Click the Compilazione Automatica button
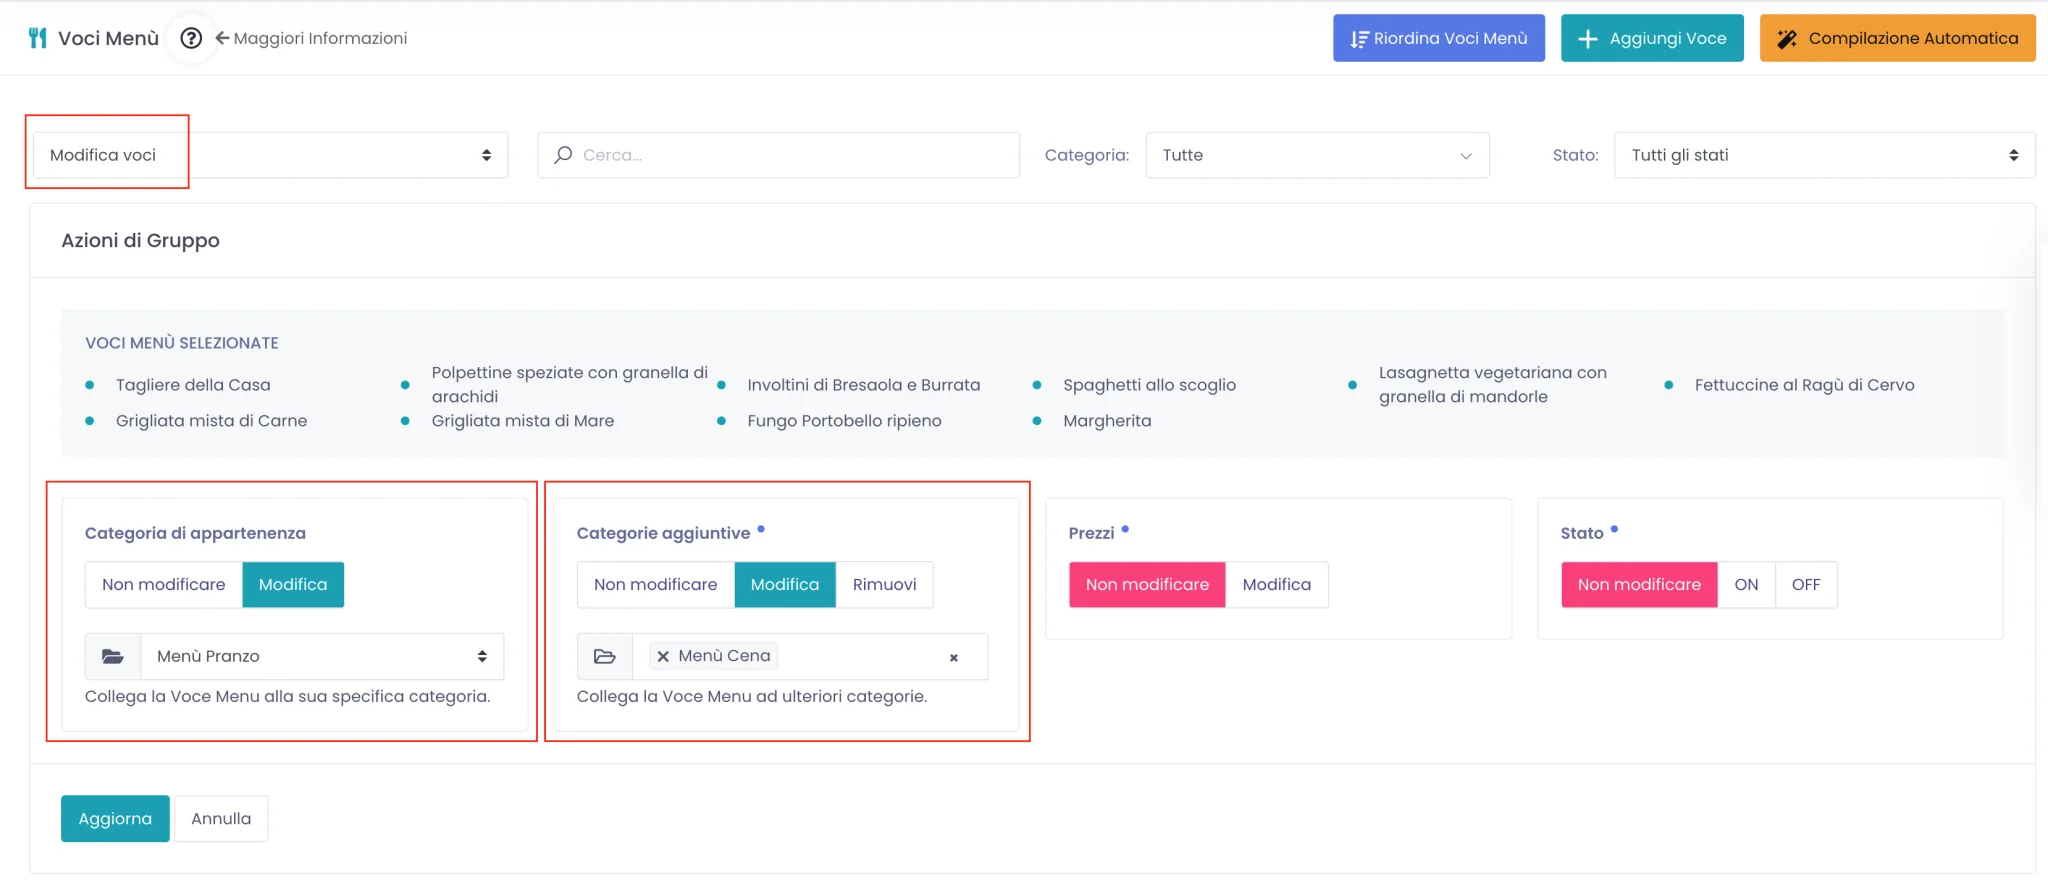 [1898, 38]
